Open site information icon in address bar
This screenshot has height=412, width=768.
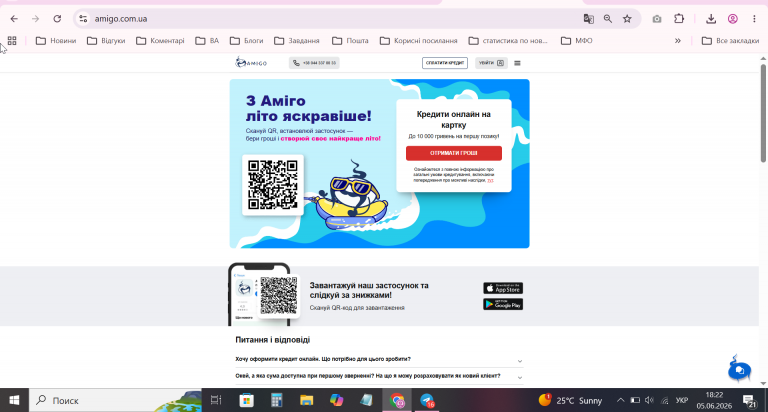83,19
